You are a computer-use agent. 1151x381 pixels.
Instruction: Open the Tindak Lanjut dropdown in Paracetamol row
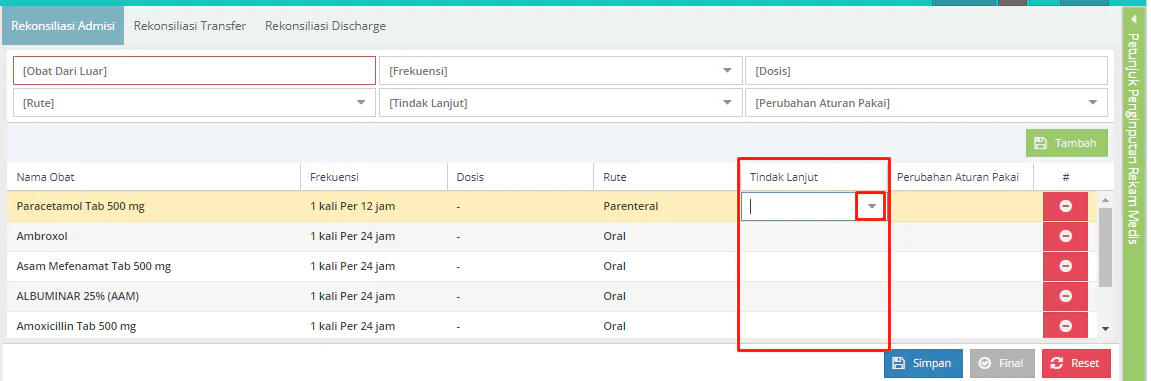click(871, 206)
